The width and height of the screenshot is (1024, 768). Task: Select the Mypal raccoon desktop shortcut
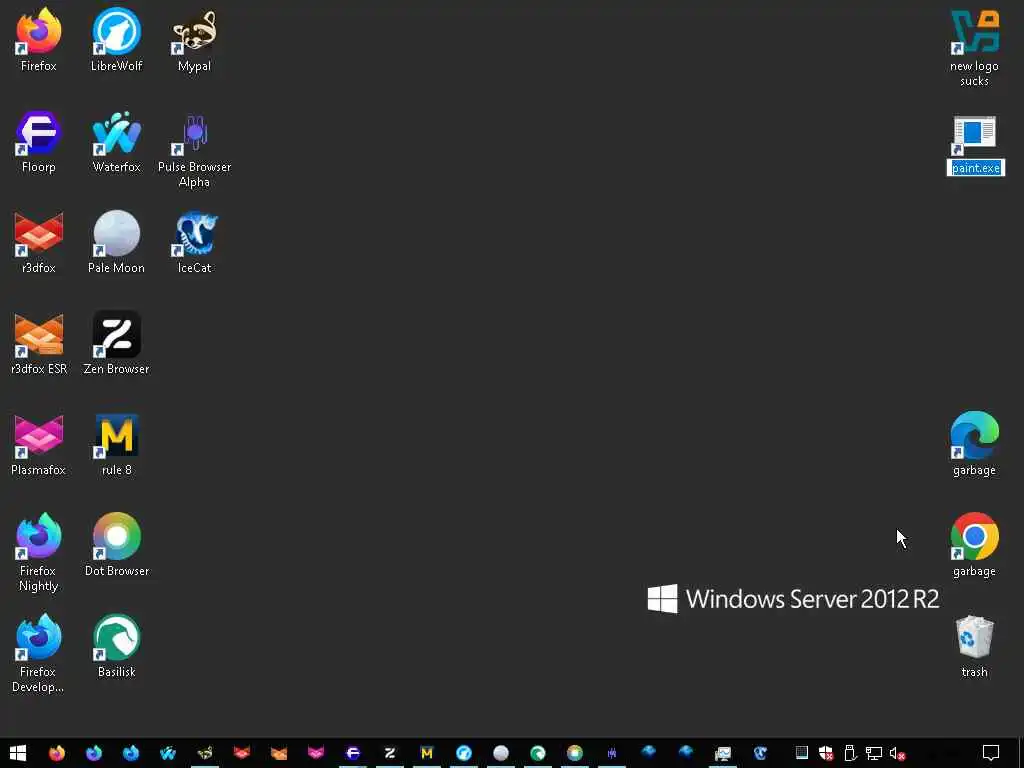194,39
